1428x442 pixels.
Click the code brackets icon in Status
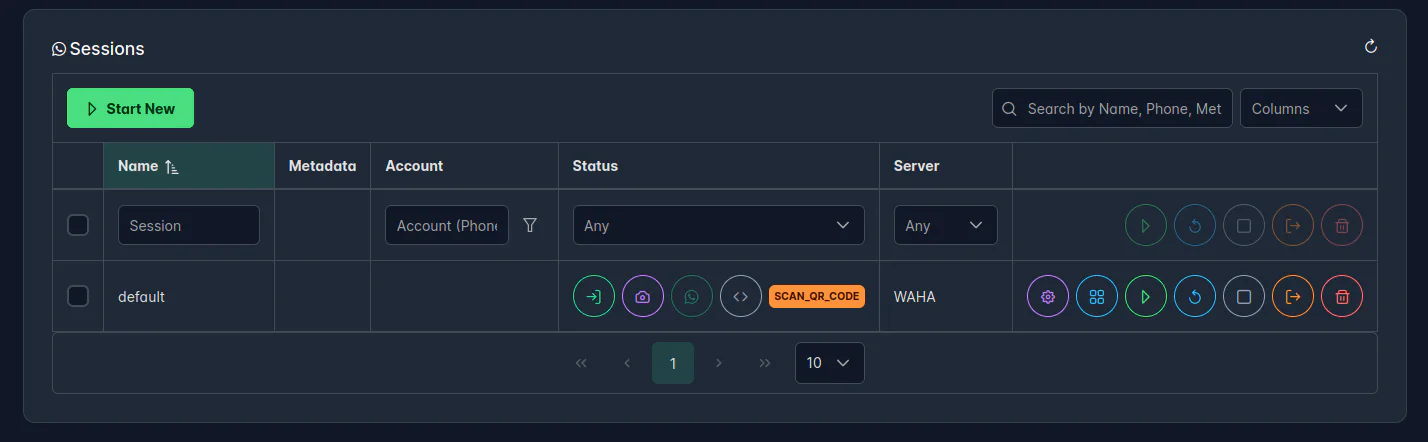pyautogui.click(x=741, y=296)
